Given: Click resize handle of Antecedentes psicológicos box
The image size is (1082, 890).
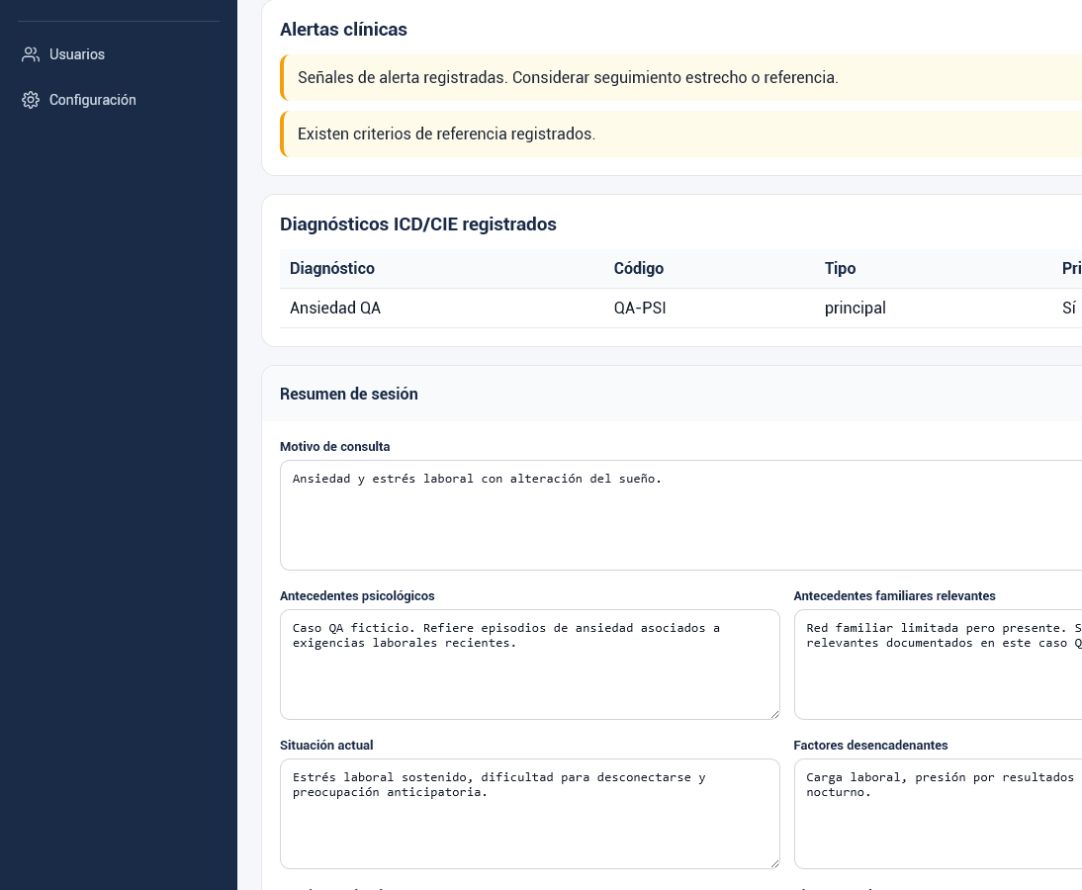Looking at the screenshot, I should tap(774, 714).
